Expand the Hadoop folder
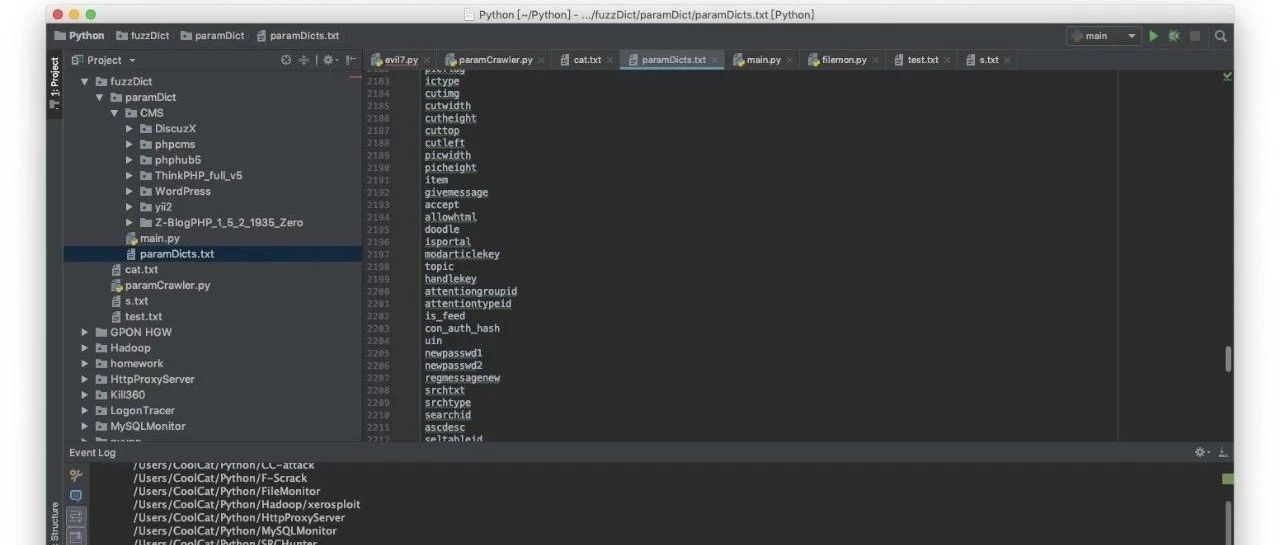This screenshot has width=1280, height=545. click(86, 348)
